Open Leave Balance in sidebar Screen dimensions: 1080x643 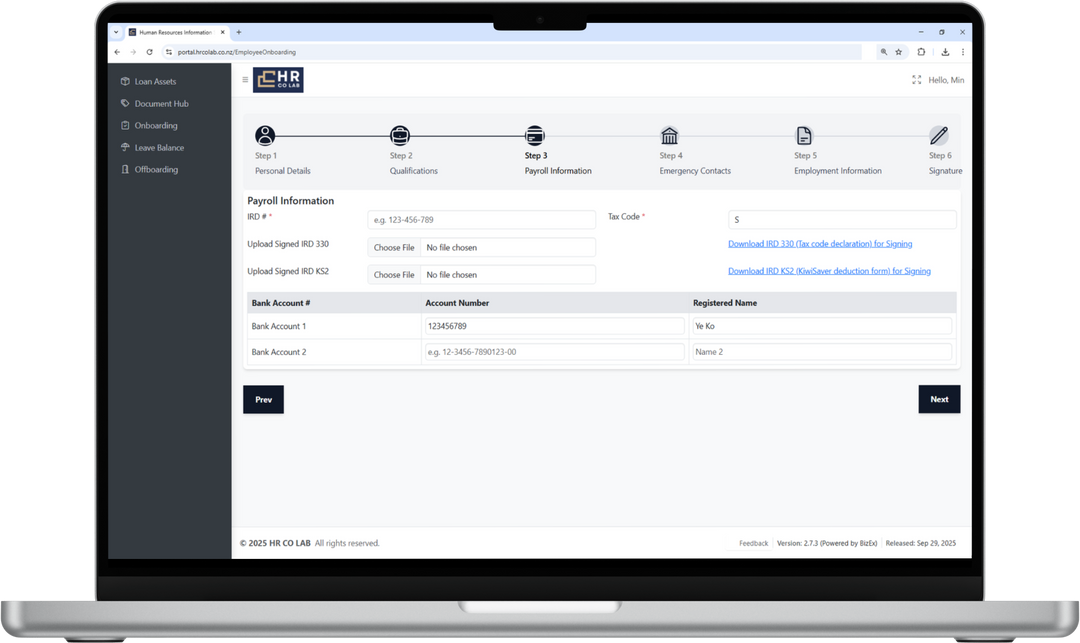click(159, 148)
